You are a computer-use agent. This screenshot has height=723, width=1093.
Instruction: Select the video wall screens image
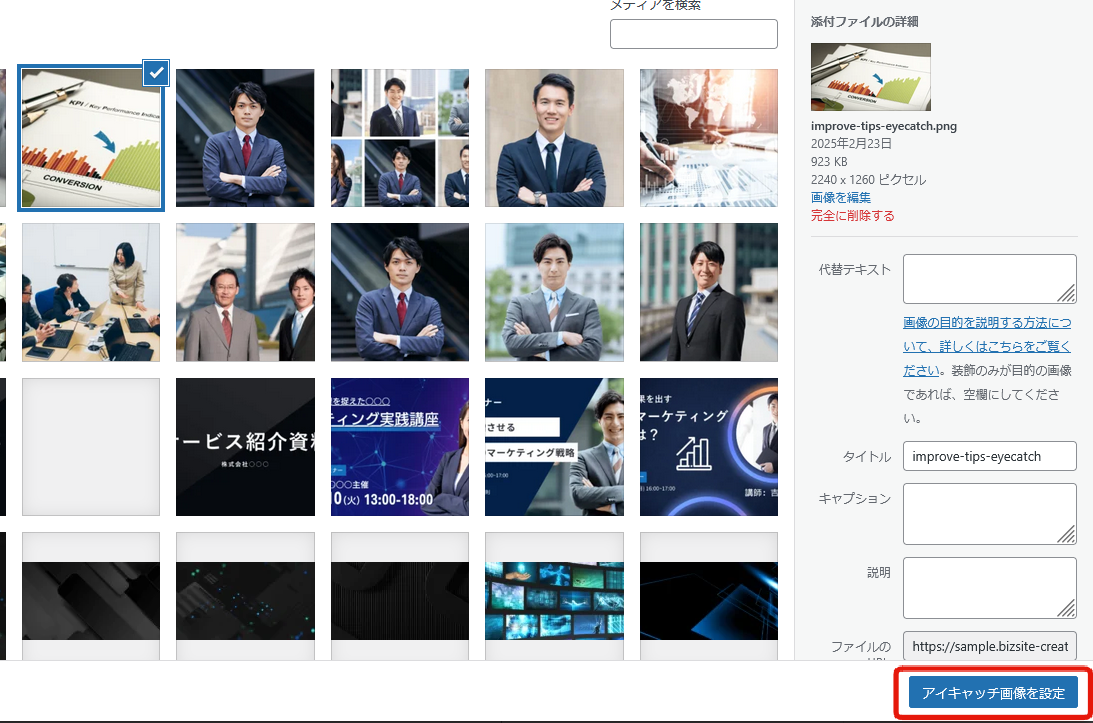554,597
